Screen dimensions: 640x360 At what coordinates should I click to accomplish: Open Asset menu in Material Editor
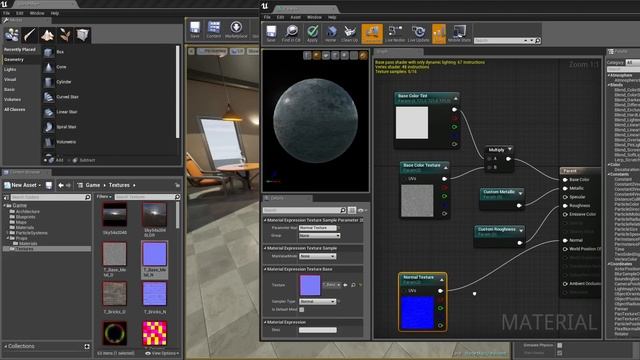296,17
